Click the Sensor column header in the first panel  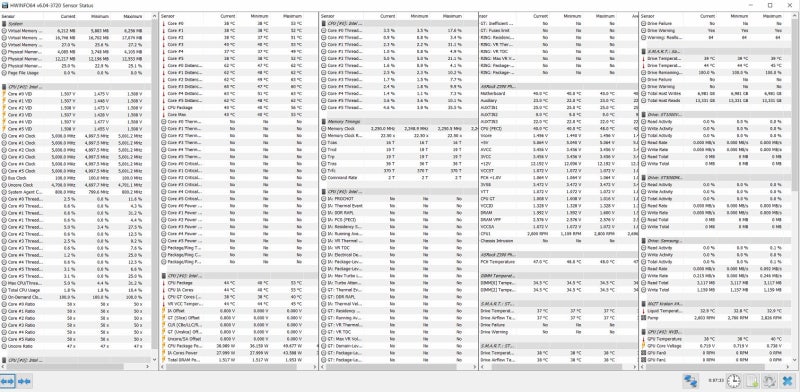[x=22, y=16]
